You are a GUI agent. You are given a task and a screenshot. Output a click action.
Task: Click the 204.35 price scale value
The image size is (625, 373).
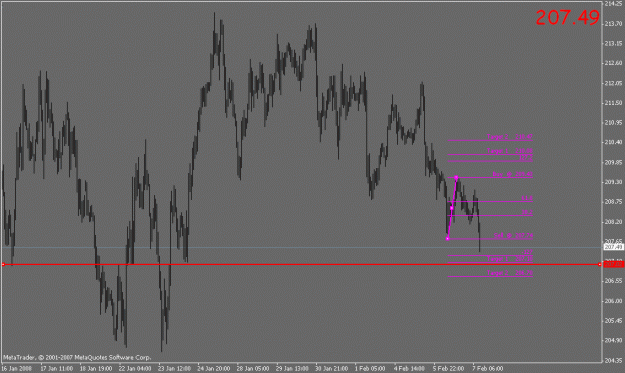point(613,360)
